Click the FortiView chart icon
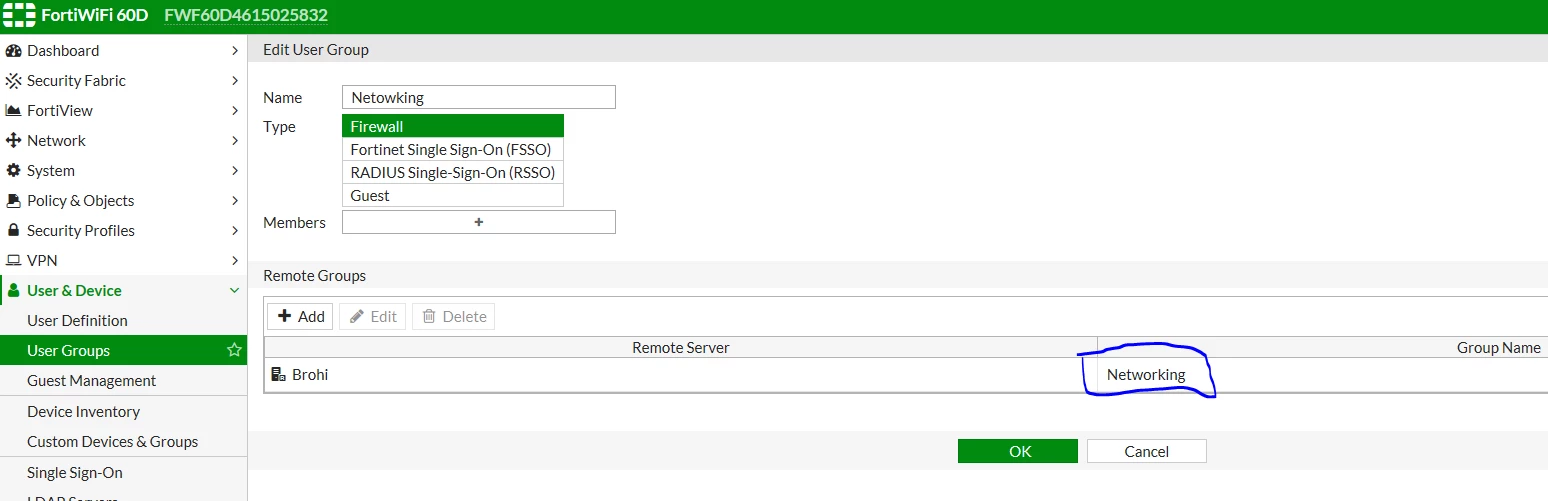 click(x=13, y=111)
